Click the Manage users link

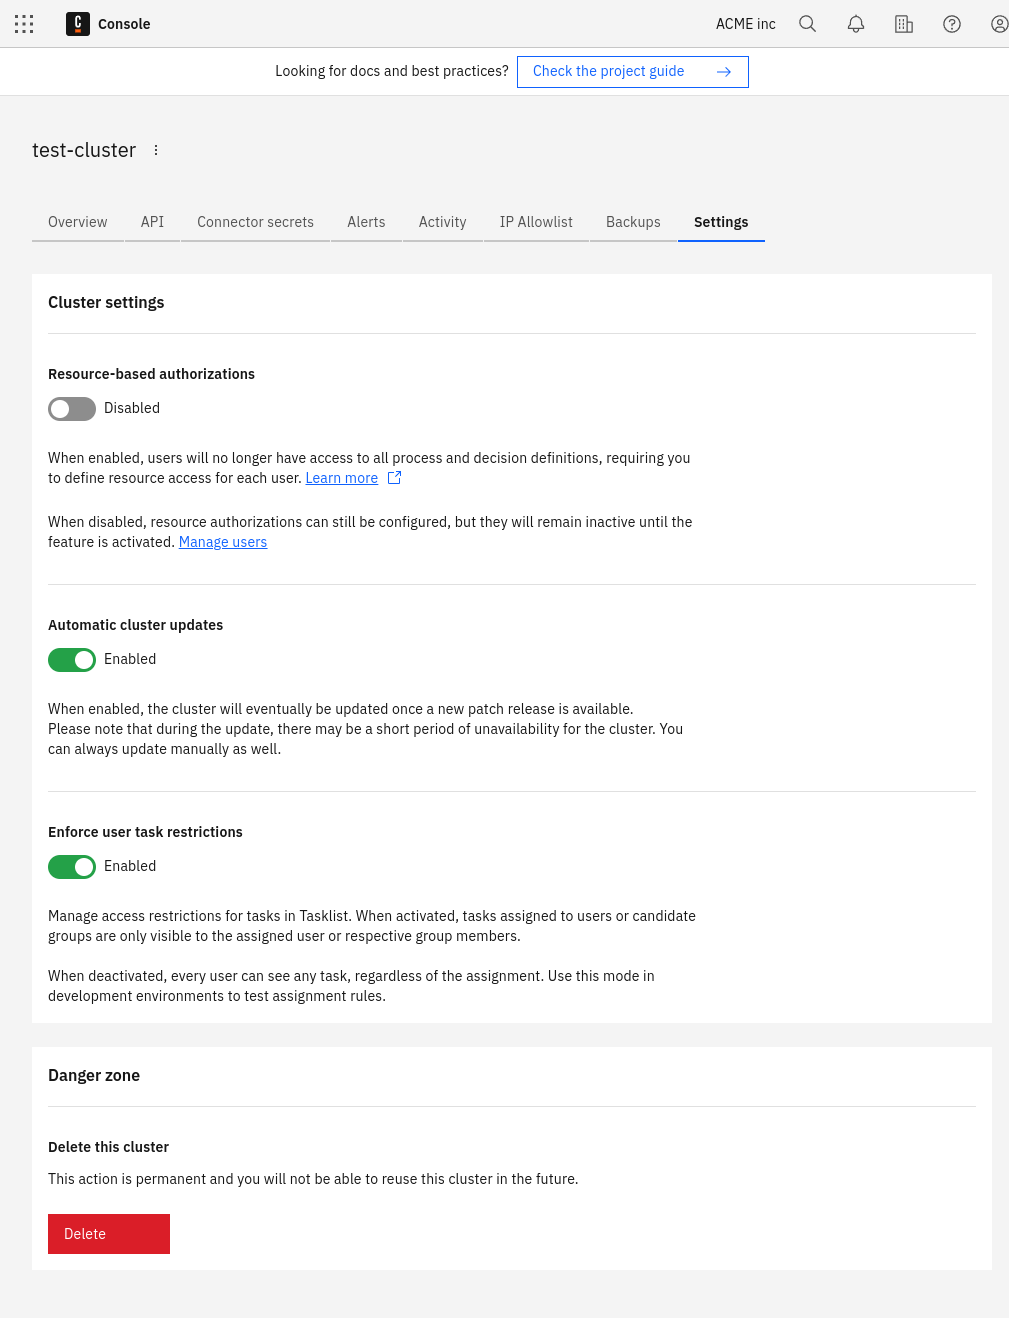tap(222, 541)
